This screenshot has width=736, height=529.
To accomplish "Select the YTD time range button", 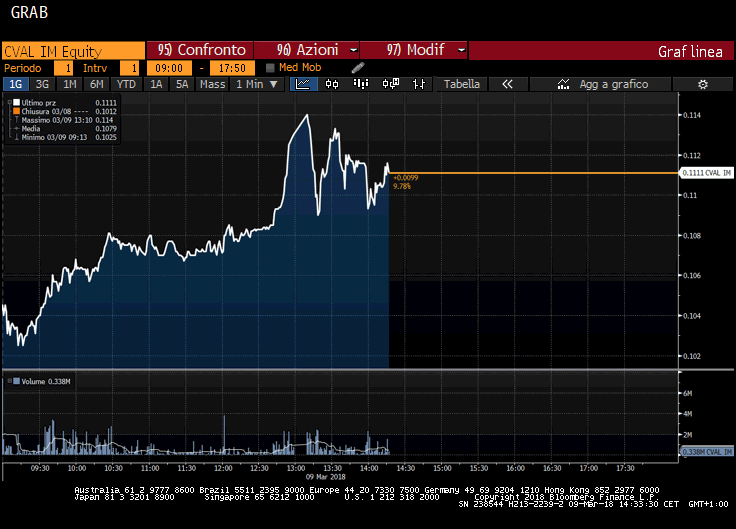I will 126,85.
